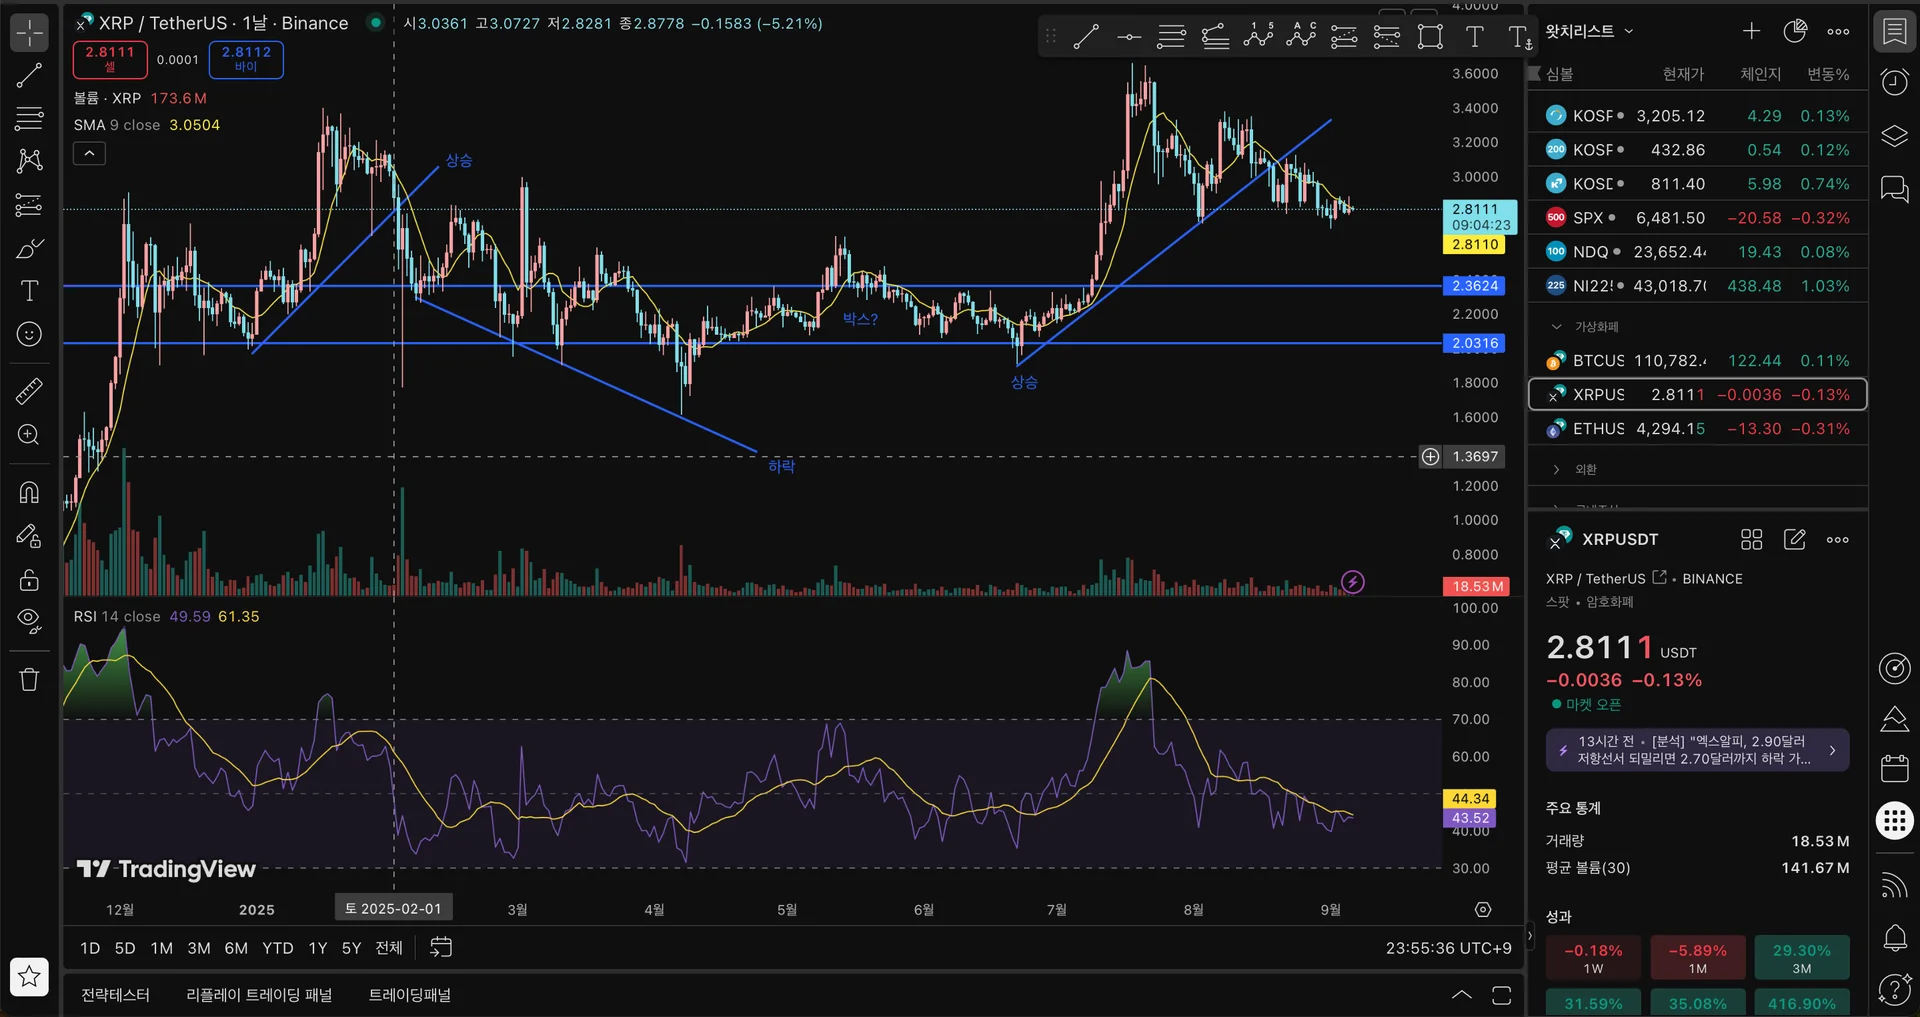The height and width of the screenshot is (1017, 1920).
Task: Click the 23:55:36 UTC+9 timezone button
Action: coord(1448,948)
